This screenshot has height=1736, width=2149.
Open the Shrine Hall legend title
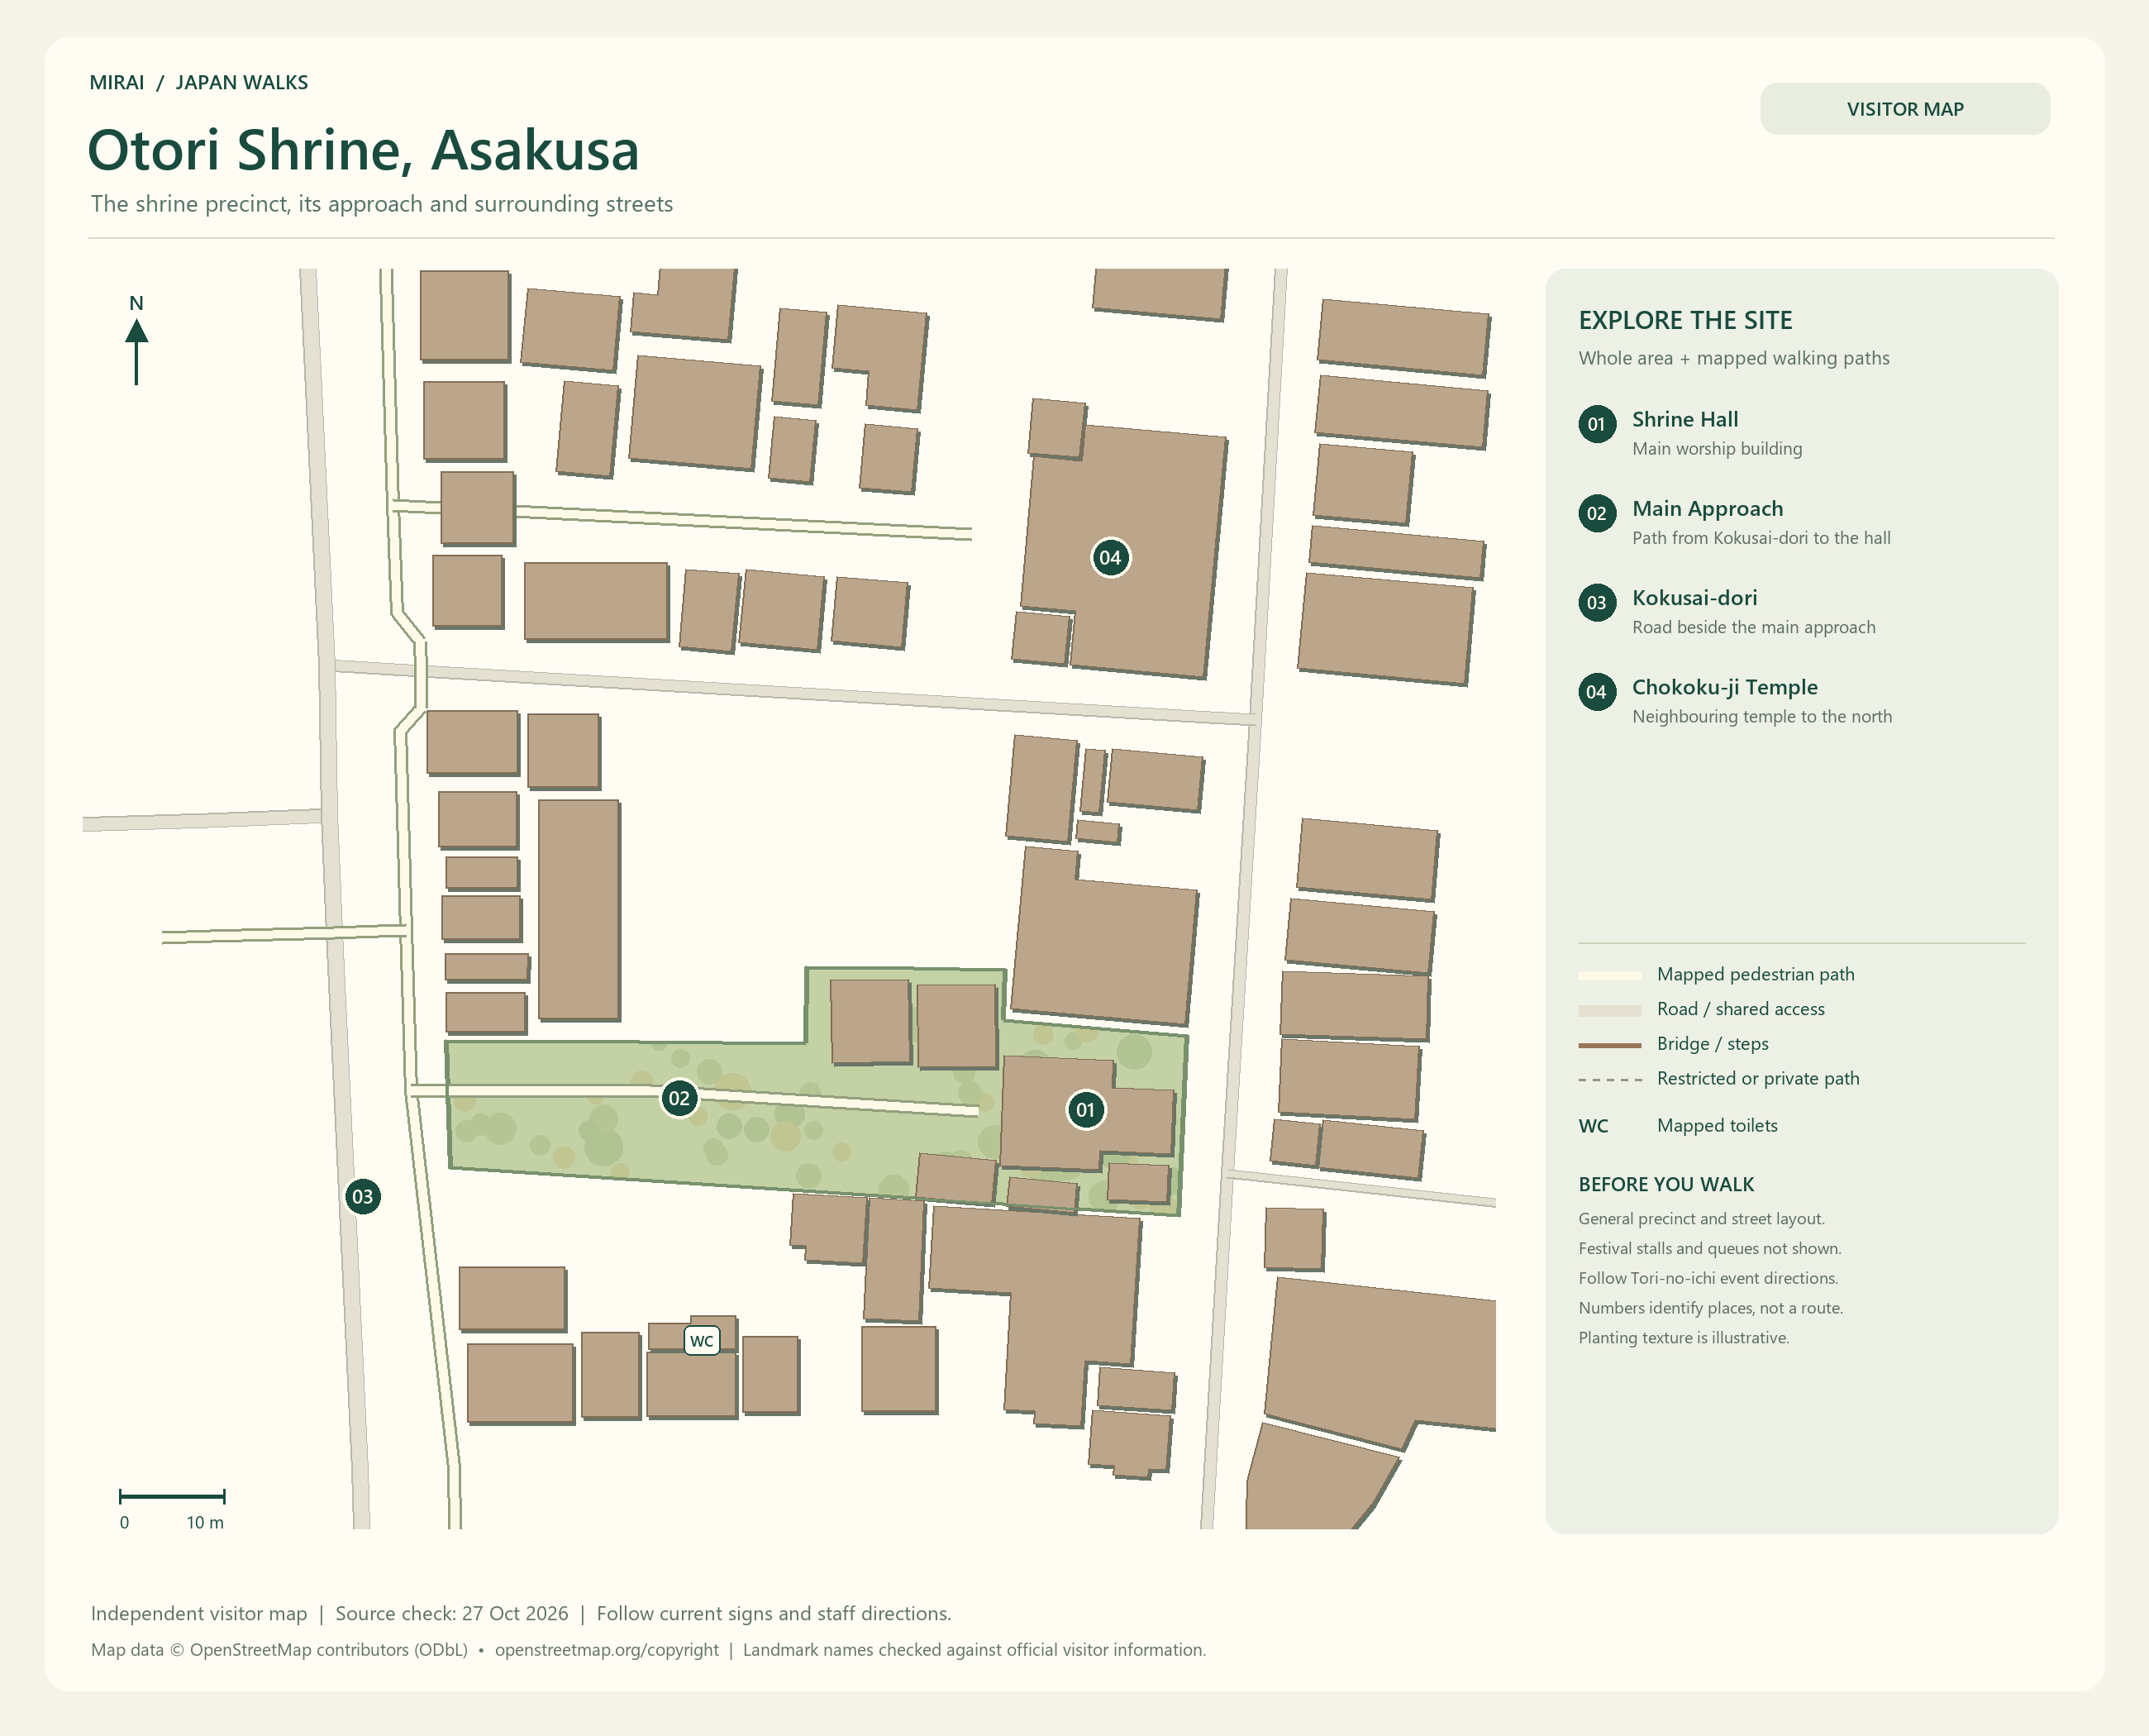click(1685, 419)
